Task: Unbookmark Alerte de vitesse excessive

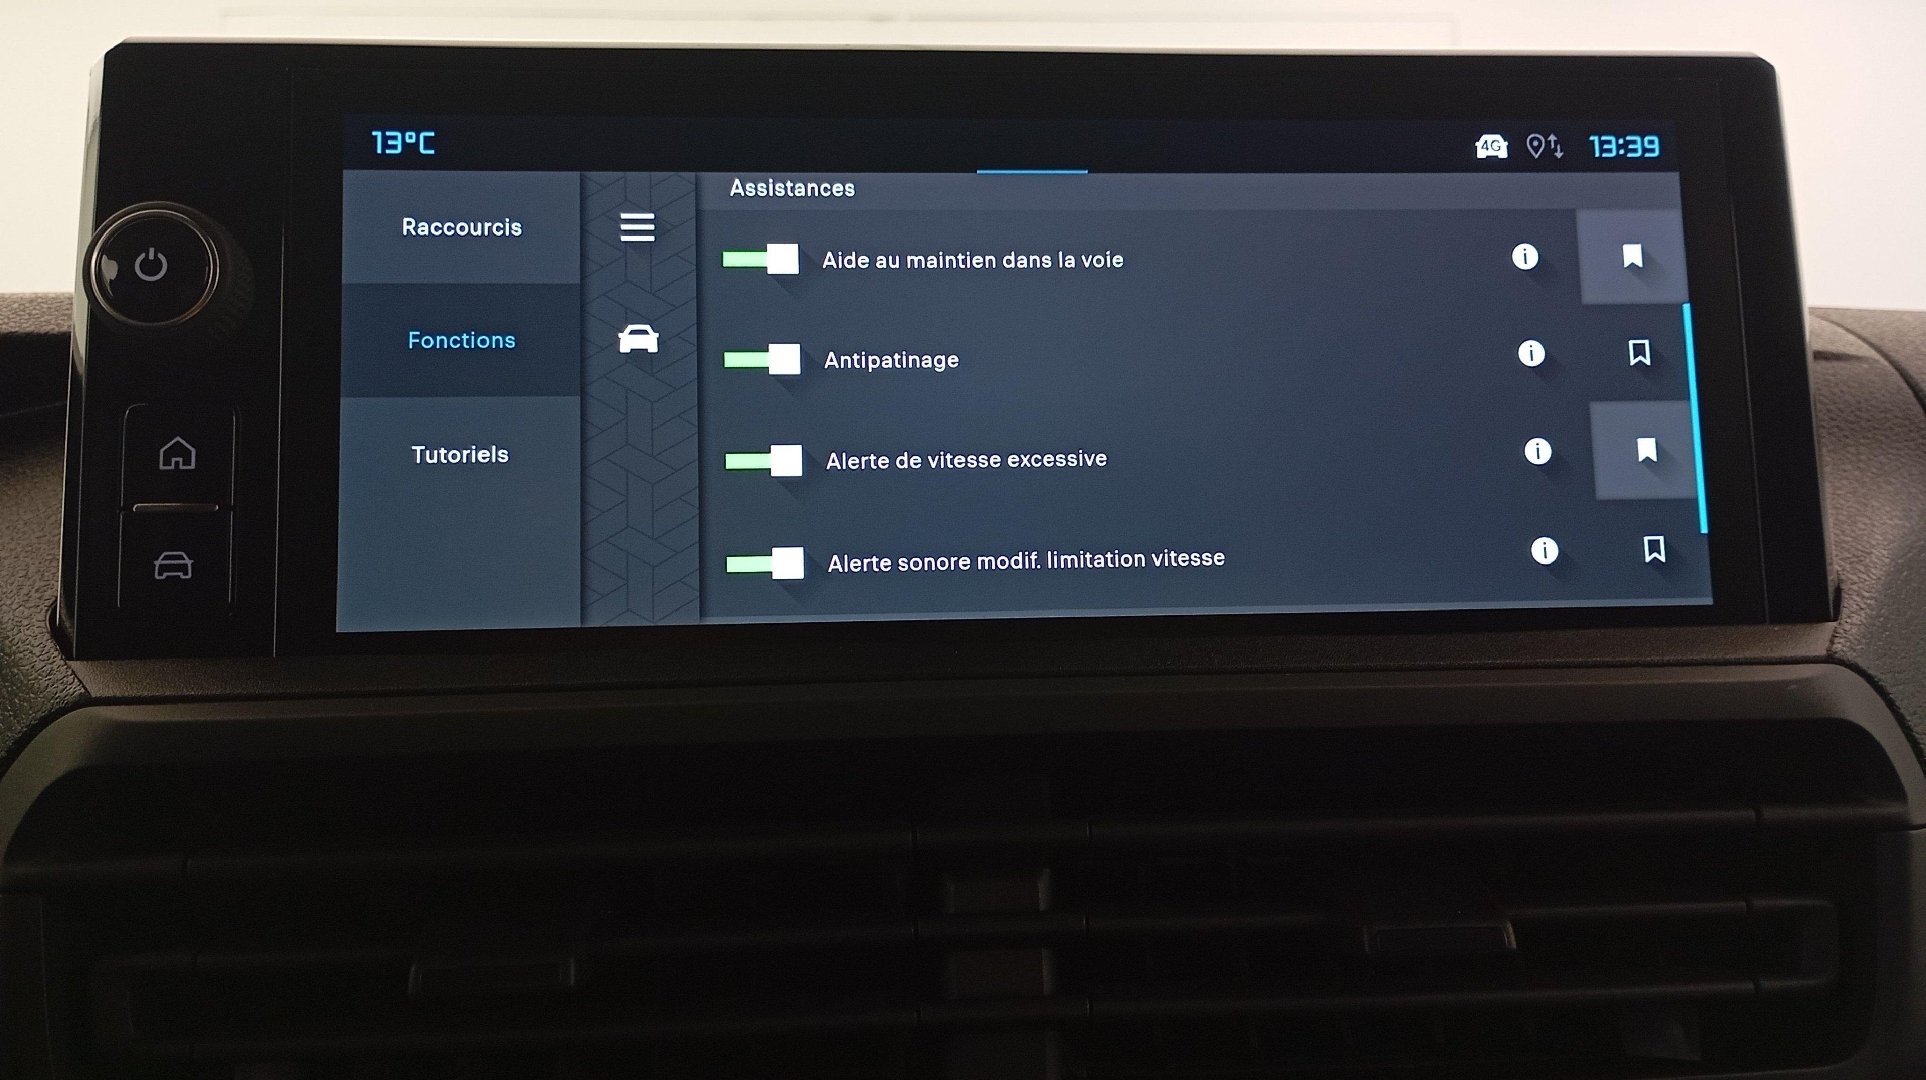Action: click(1646, 450)
